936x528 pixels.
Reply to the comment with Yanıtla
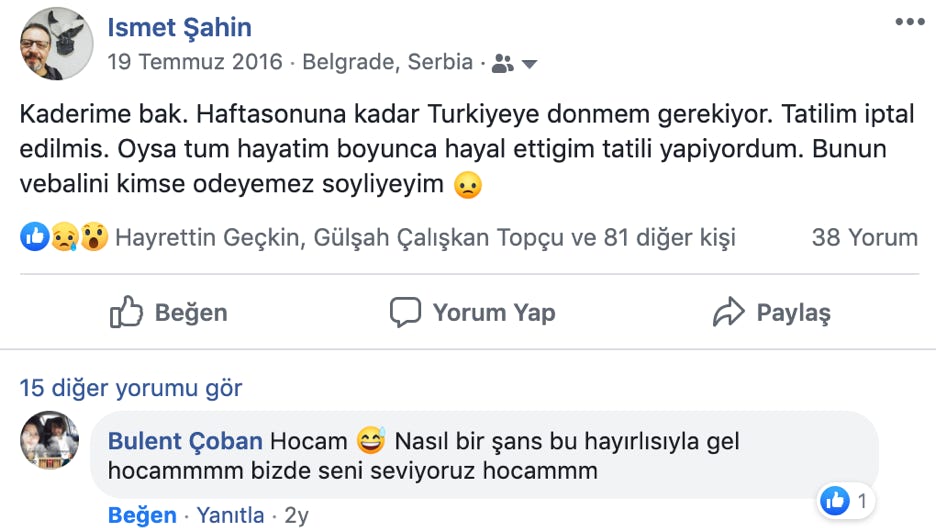coord(230,516)
